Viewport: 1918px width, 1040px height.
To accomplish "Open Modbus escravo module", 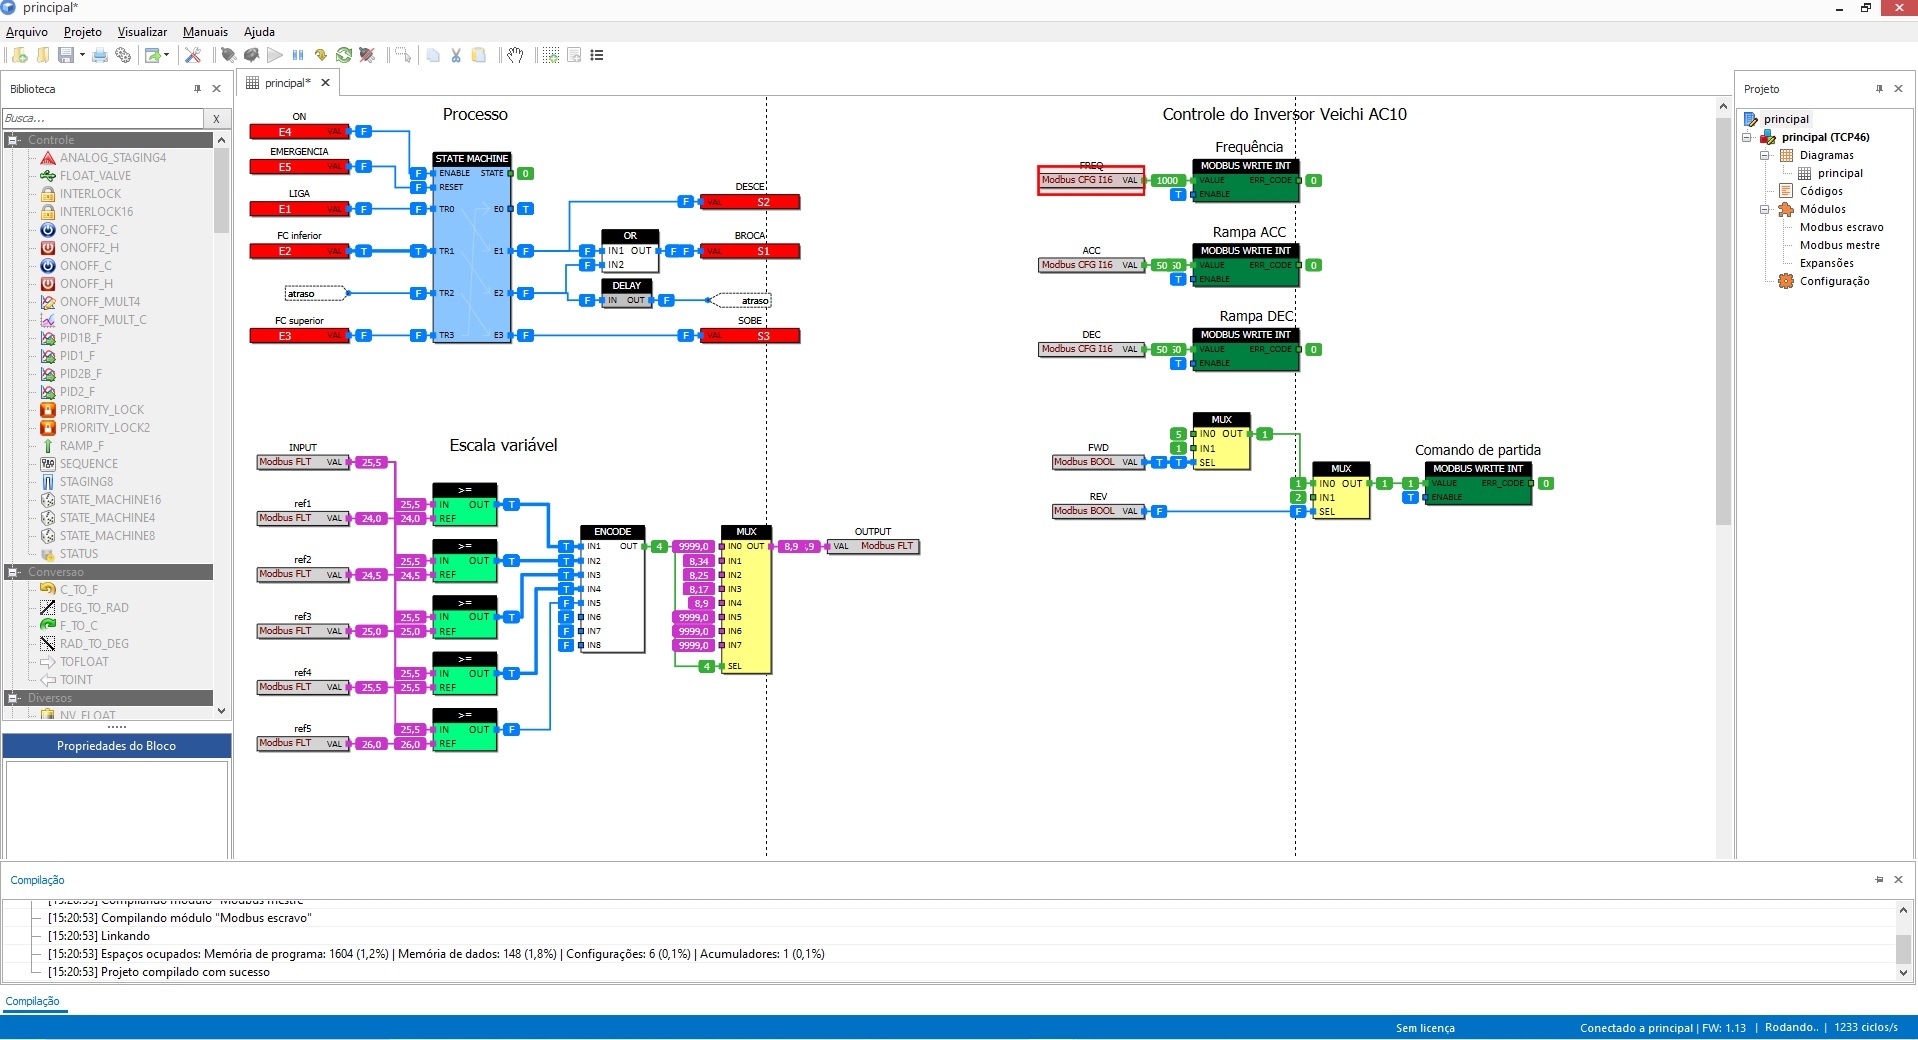I will [1841, 227].
